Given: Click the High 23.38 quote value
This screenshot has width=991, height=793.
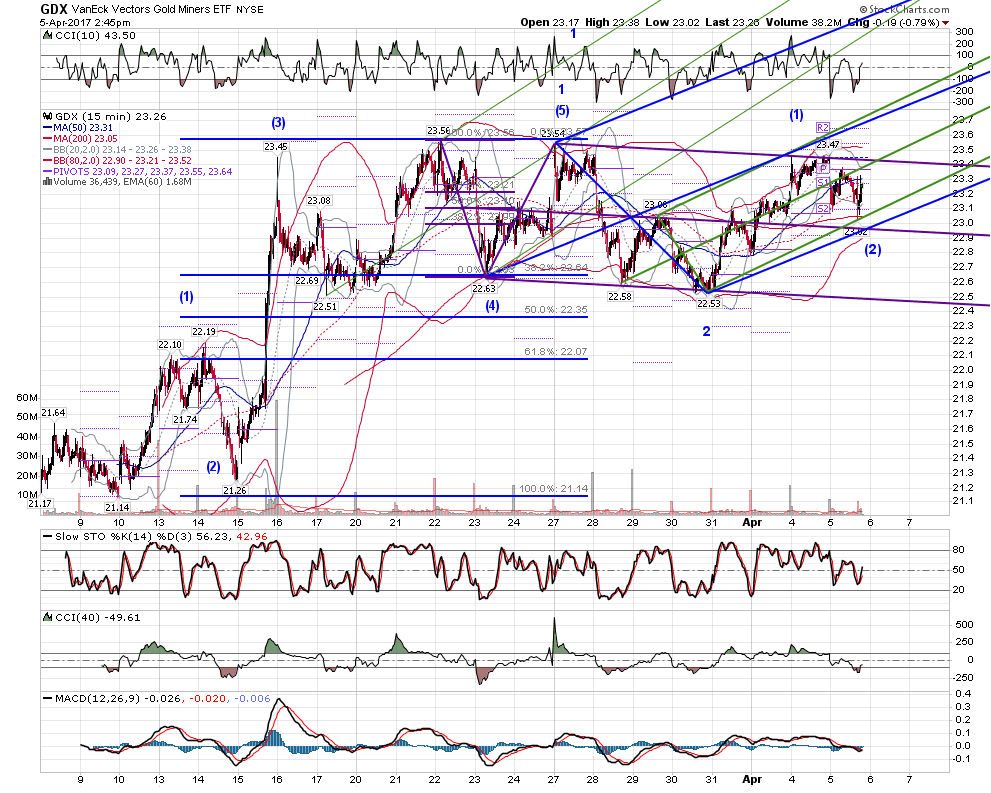Looking at the screenshot, I should point(612,22).
